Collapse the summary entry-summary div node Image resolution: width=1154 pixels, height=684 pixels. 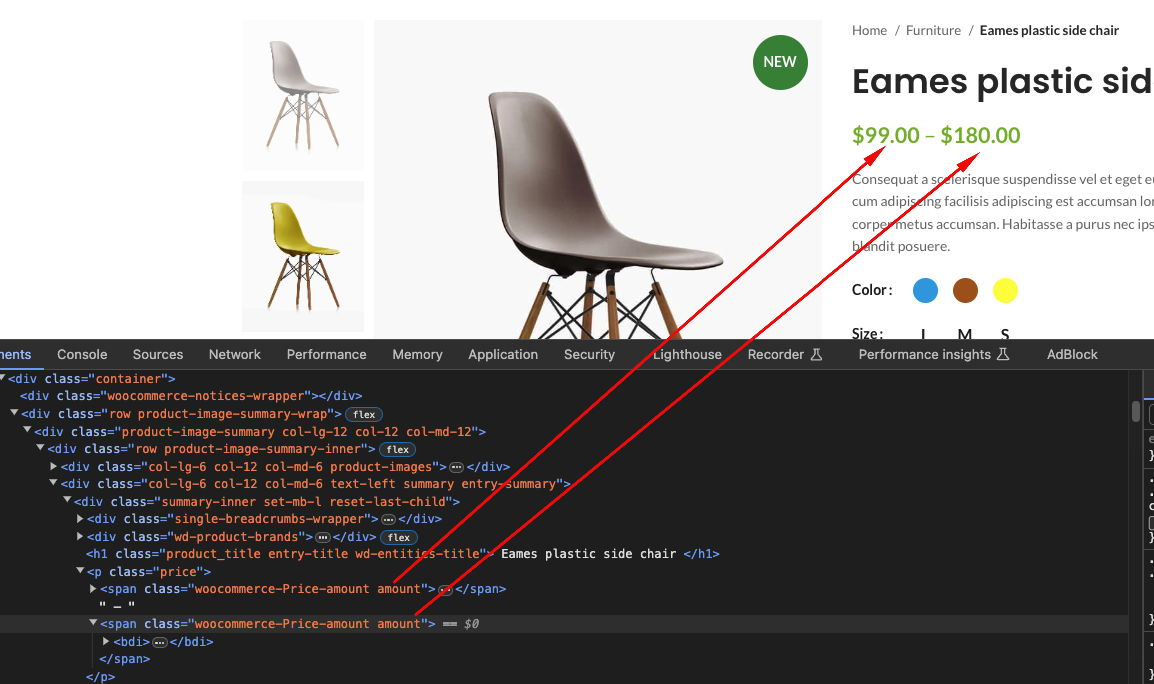coord(54,483)
